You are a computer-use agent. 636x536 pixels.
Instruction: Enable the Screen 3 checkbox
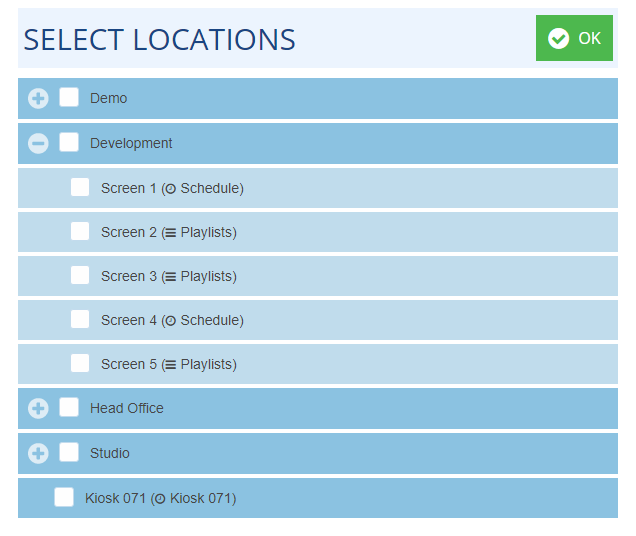pyautogui.click(x=80, y=275)
